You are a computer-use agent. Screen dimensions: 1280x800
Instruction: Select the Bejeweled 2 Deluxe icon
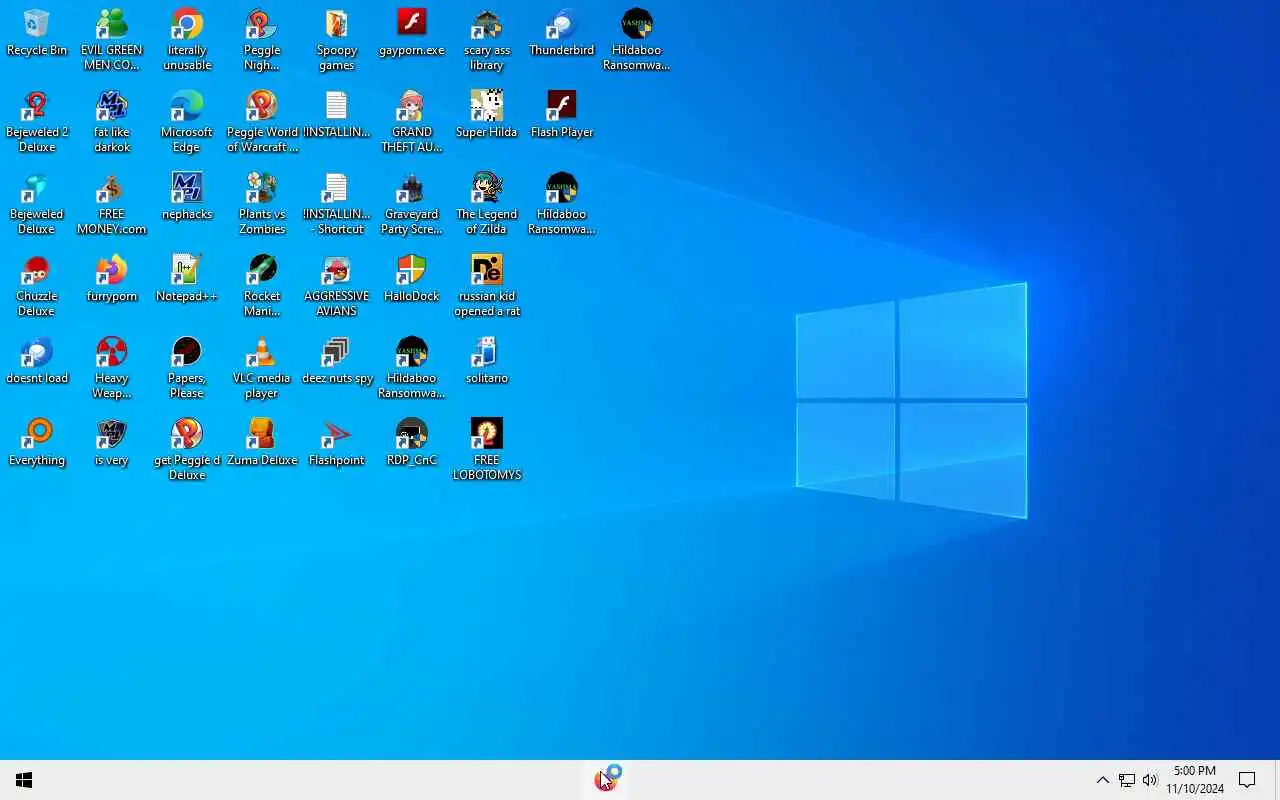pos(36,122)
